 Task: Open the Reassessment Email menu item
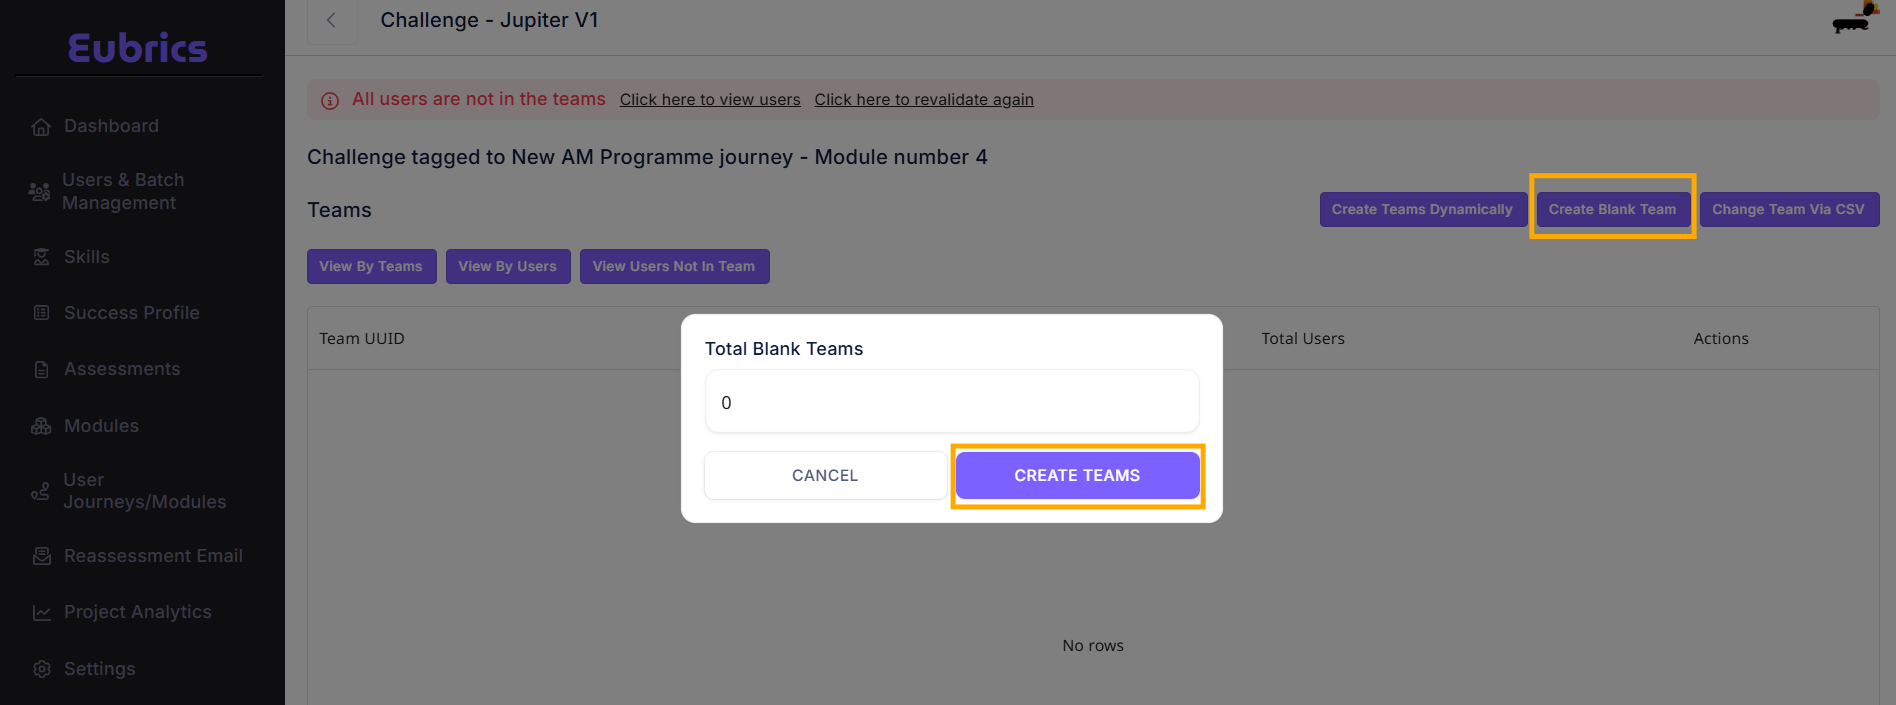click(153, 556)
